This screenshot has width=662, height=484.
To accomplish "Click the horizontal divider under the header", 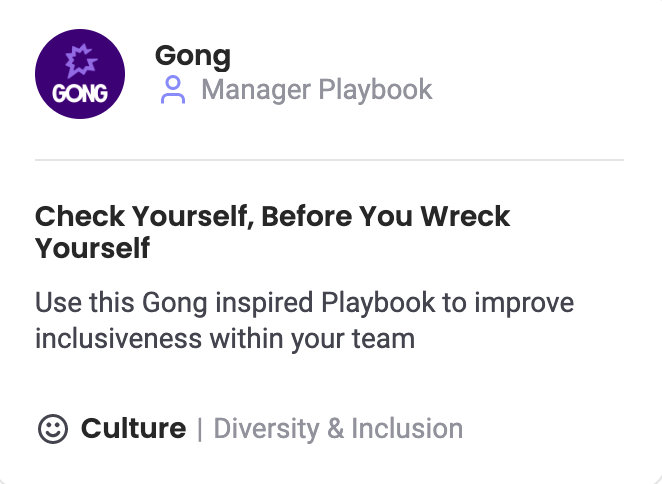I will 329,160.
